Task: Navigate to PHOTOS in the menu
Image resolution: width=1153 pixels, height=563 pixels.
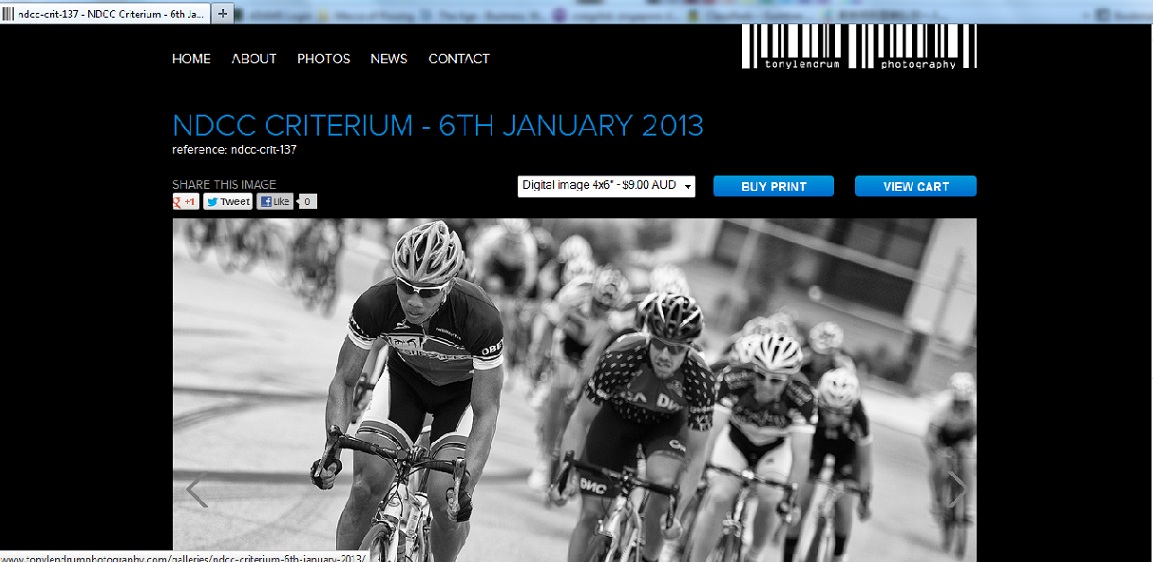Action: pos(324,59)
